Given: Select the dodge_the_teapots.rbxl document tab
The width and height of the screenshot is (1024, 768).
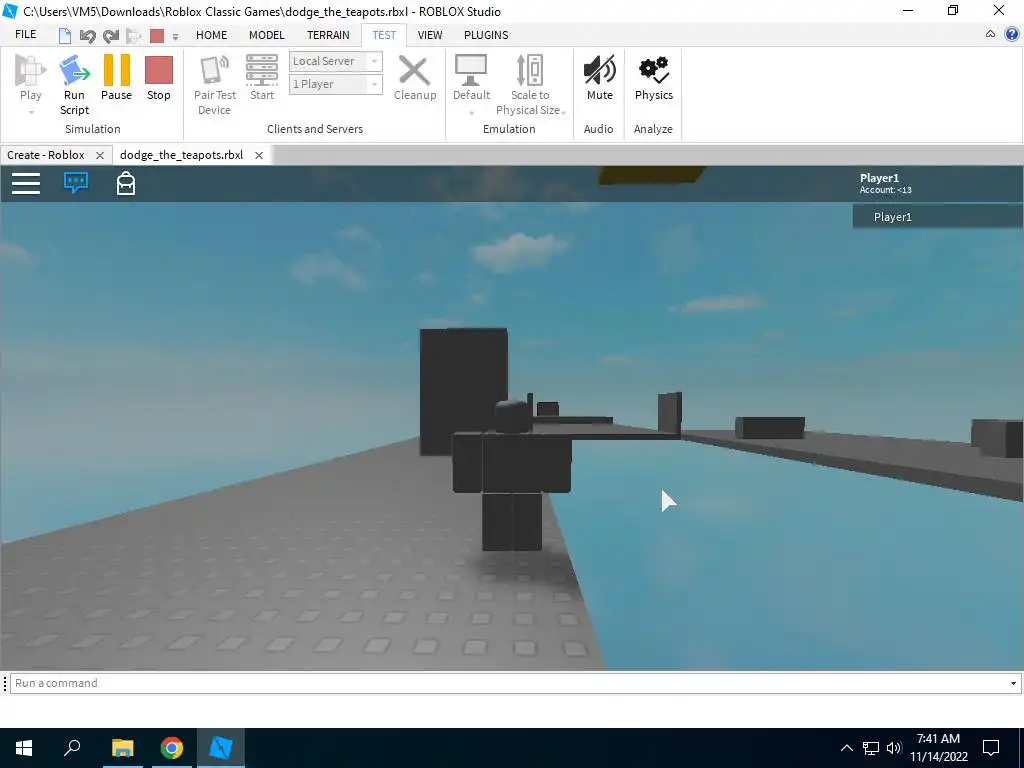Looking at the screenshot, I should [x=182, y=155].
